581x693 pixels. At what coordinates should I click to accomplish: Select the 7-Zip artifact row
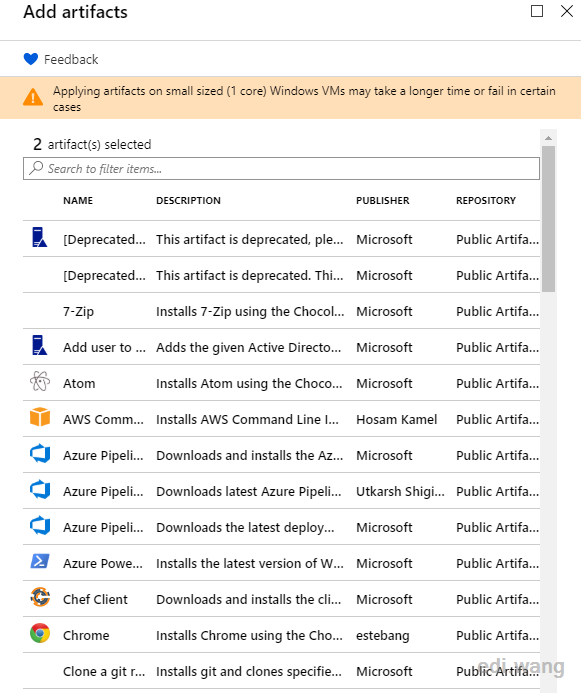tap(281, 311)
